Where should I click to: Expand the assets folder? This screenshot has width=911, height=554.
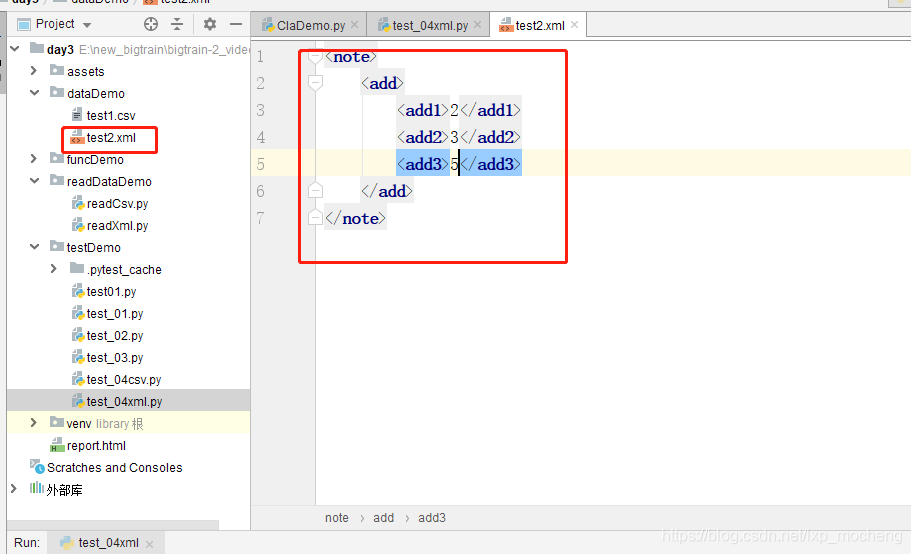[34, 71]
